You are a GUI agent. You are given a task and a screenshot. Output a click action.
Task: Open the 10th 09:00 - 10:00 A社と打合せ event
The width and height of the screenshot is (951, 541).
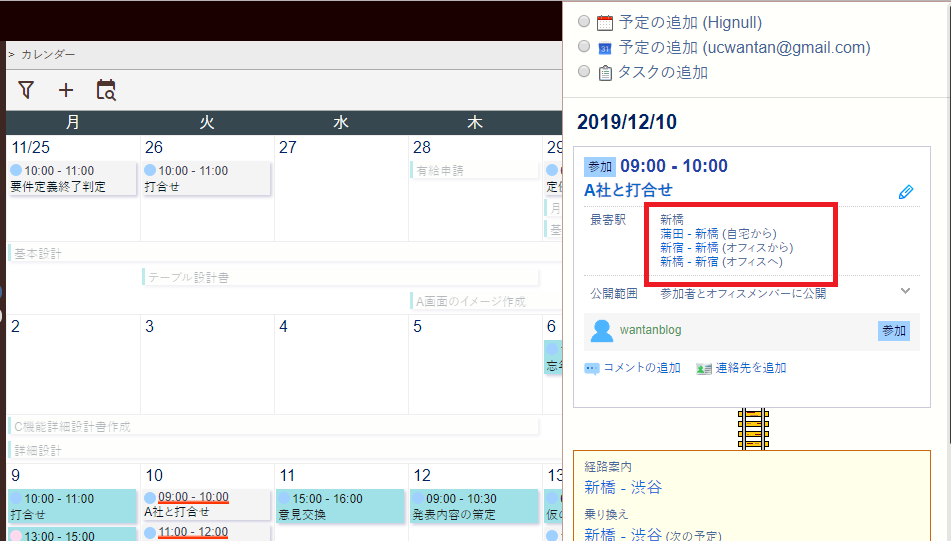[206, 505]
